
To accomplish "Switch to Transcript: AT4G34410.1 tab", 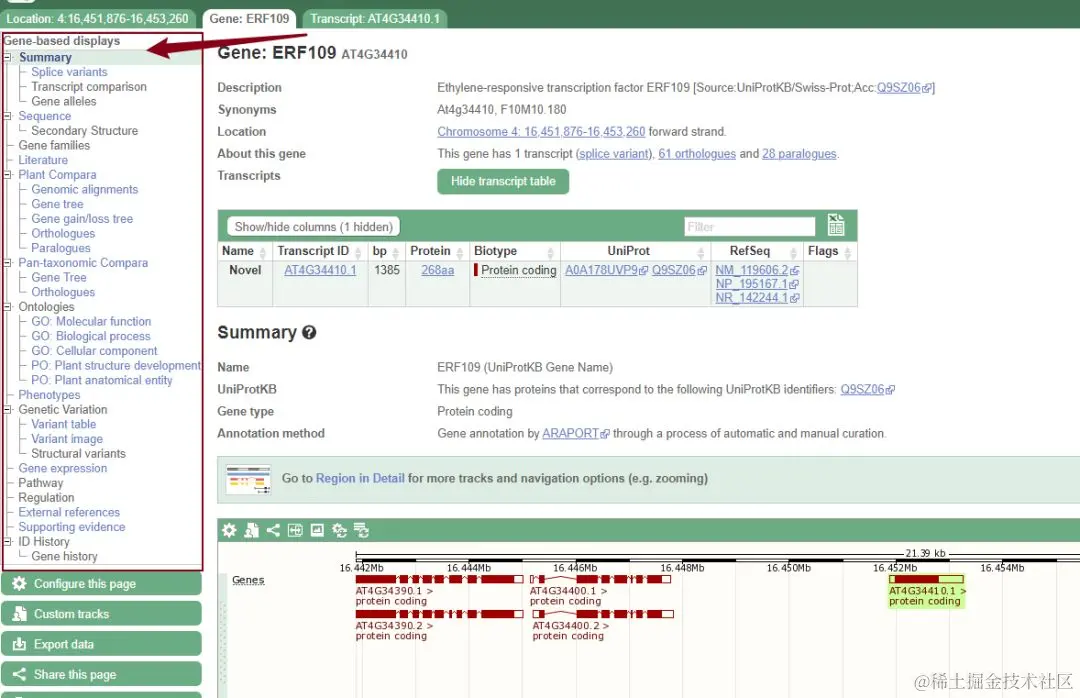I will pyautogui.click(x=375, y=19).
